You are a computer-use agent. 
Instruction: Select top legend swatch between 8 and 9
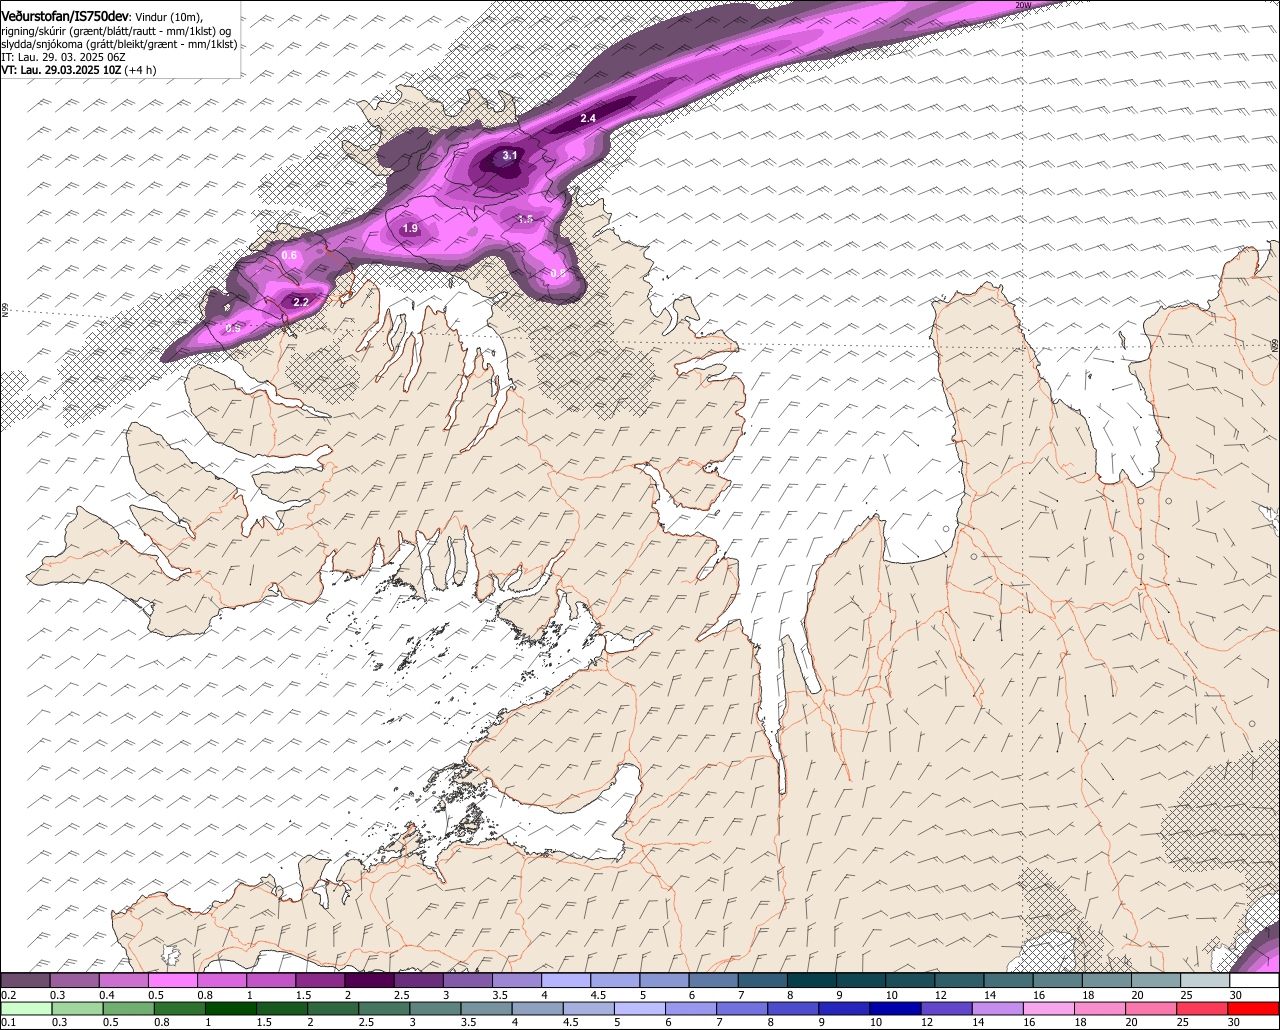pos(812,981)
